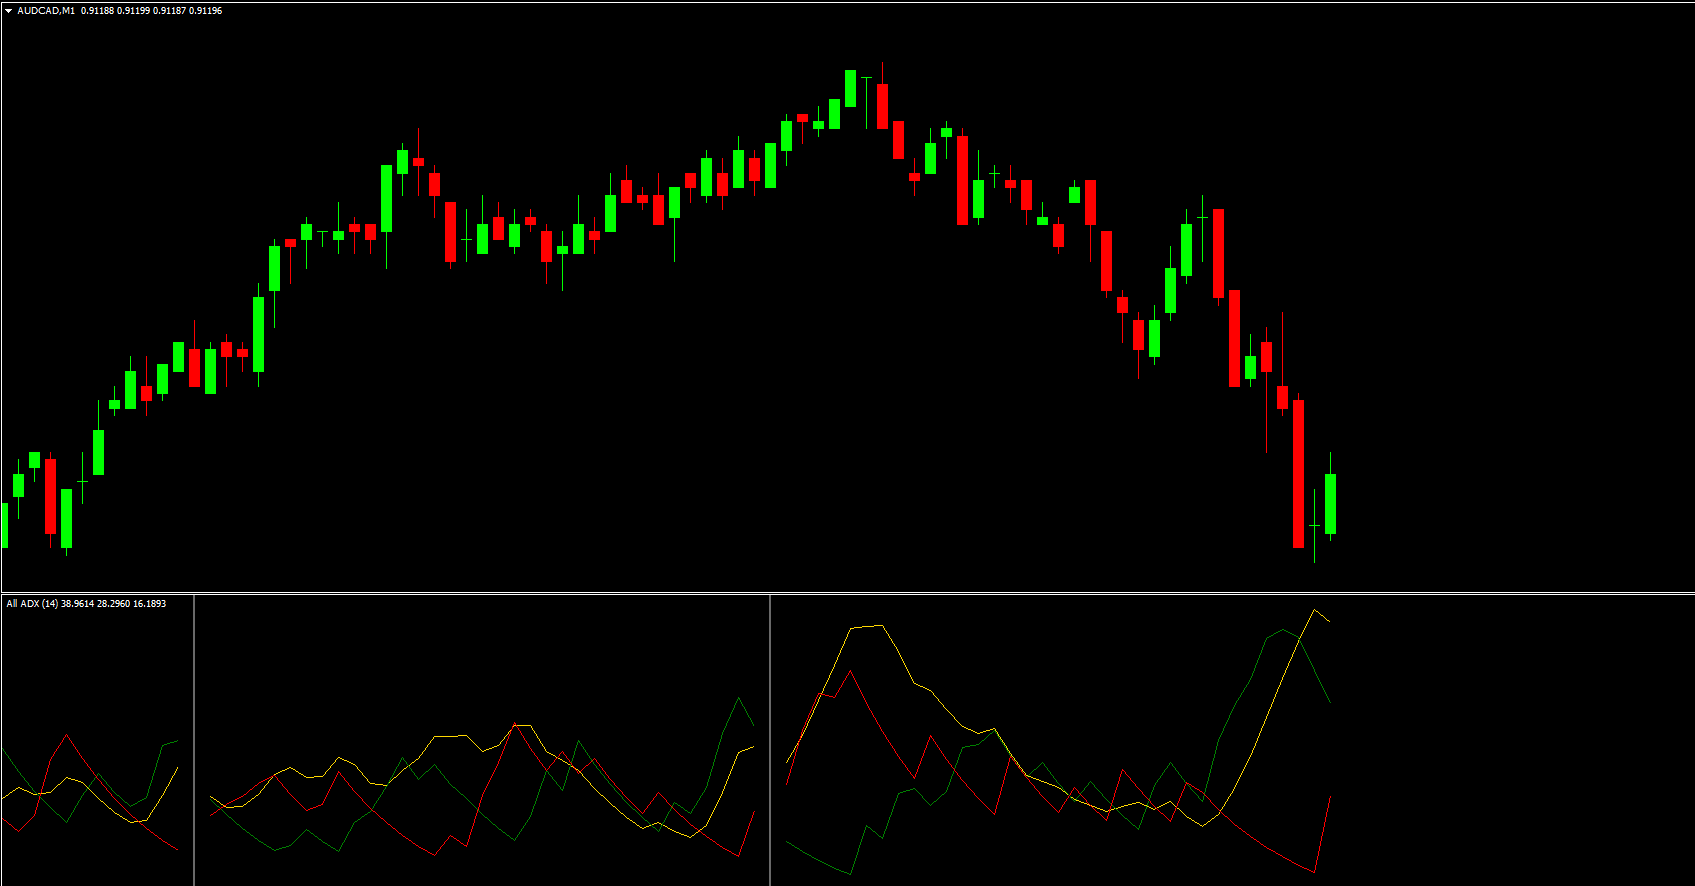Click the horizontal divider between chart and indicator
Screen dimensions: 1695x886
[847, 594]
